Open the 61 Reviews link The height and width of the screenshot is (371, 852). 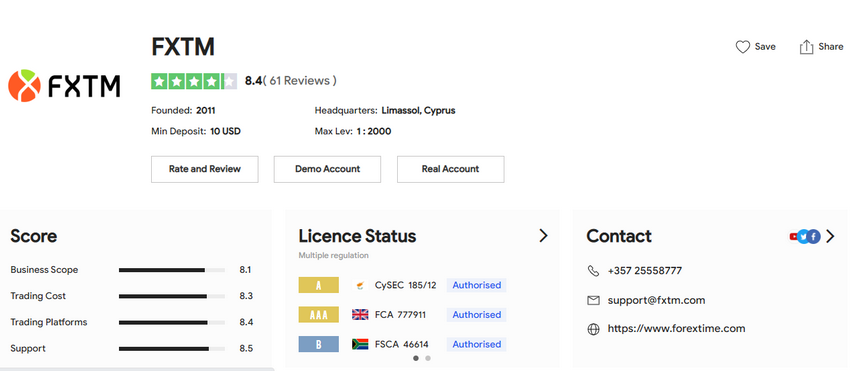tap(299, 81)
